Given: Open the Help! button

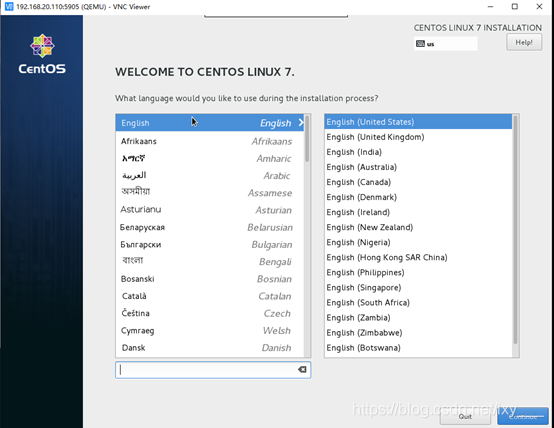Looking at the screenshot, I should (524, 42).
